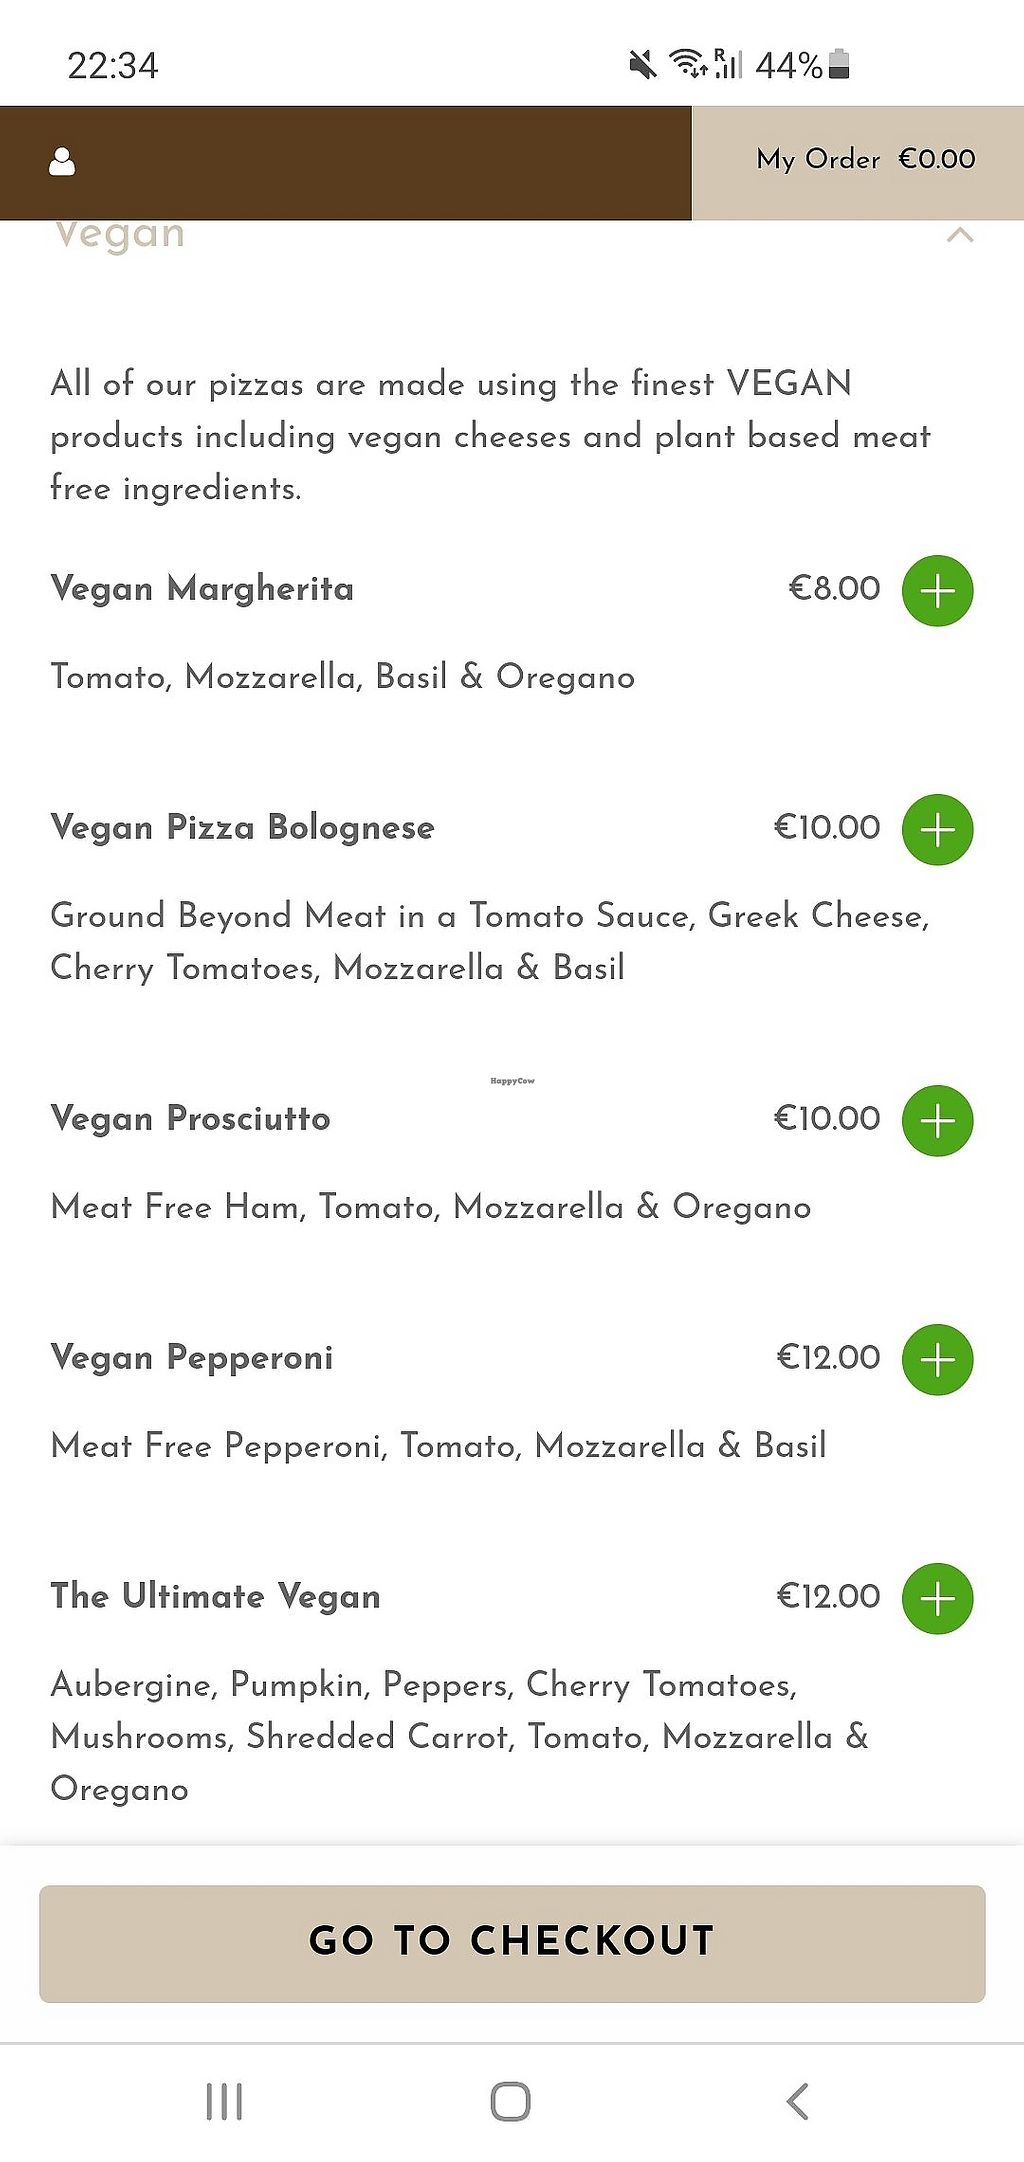Image resolution: width=1024 pixels, height=2162 pixels.
Task: Add Vegan Pepperoni to the order
Action: coord(937,1360)
